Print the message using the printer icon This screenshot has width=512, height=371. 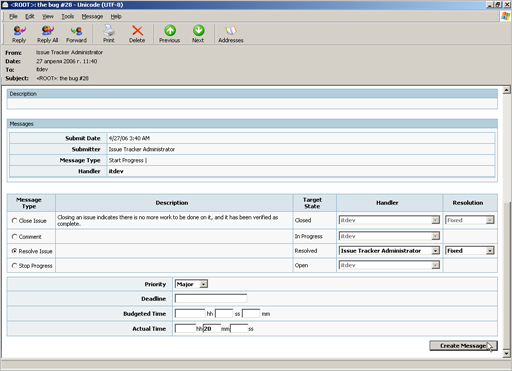pos(109,34)
